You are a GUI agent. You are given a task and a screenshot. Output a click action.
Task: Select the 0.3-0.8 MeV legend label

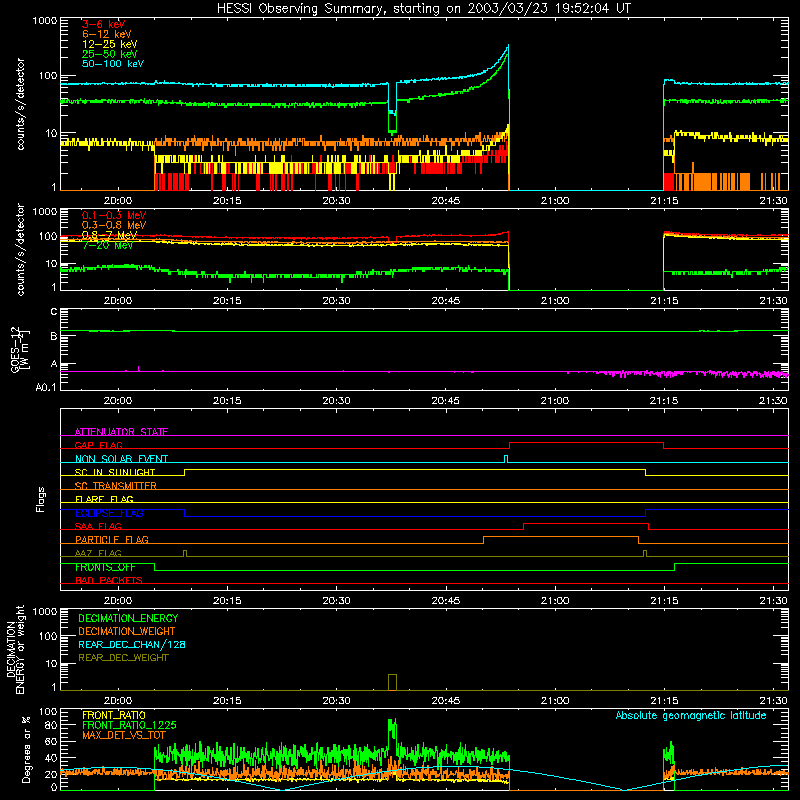pyautogui.click(x=114, y=225)
